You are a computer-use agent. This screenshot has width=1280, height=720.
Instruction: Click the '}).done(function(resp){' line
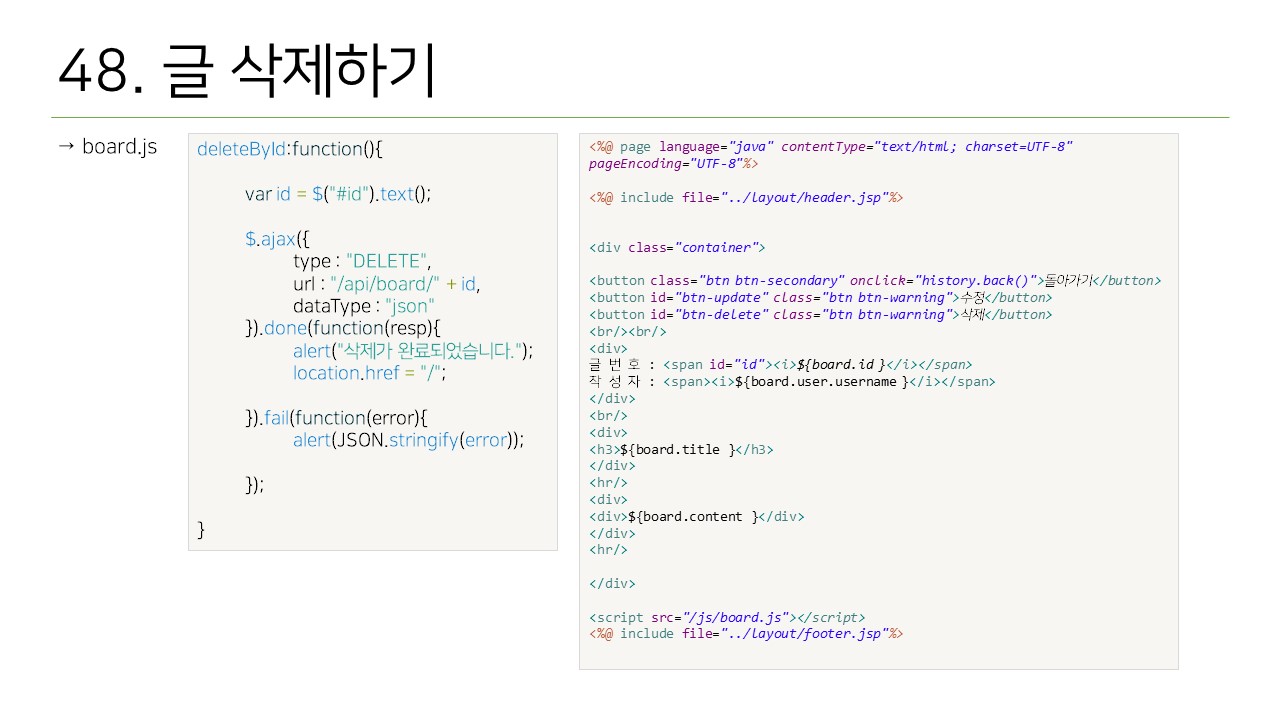point(343,328)
